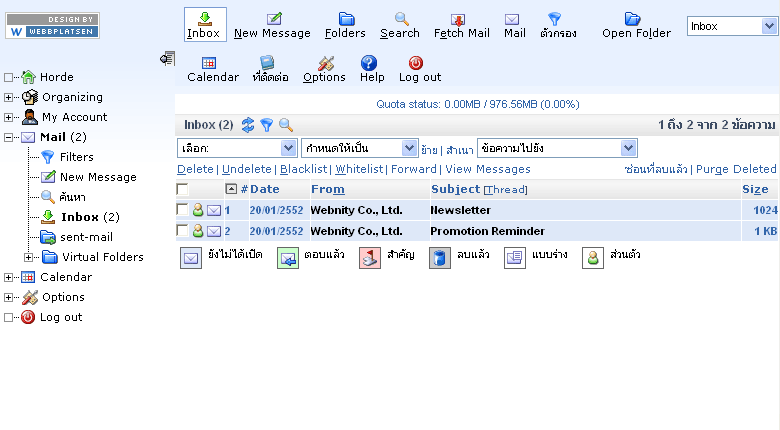
Task: Open the กำหนดให้เป็น mark-as dropdown
Action: [x=359, y=148]
